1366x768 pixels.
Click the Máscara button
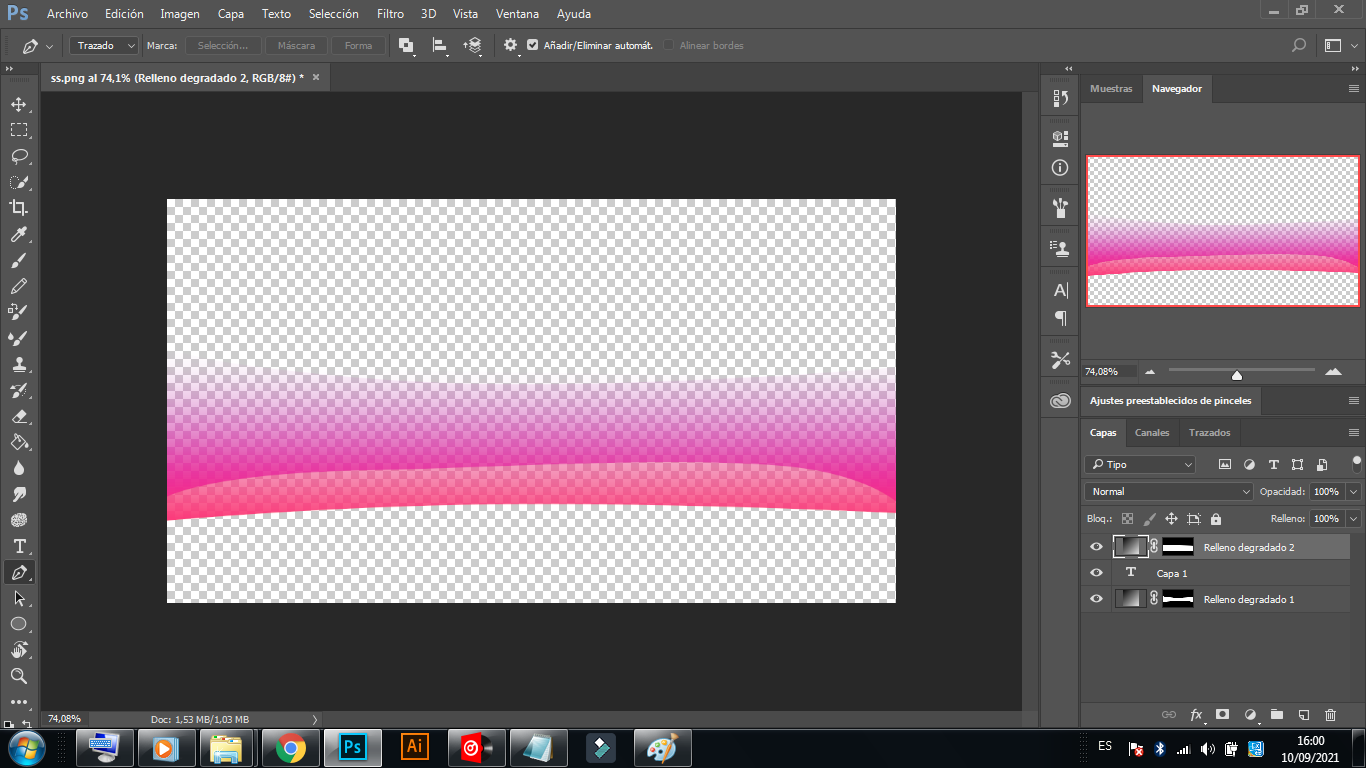pos(296,45)
